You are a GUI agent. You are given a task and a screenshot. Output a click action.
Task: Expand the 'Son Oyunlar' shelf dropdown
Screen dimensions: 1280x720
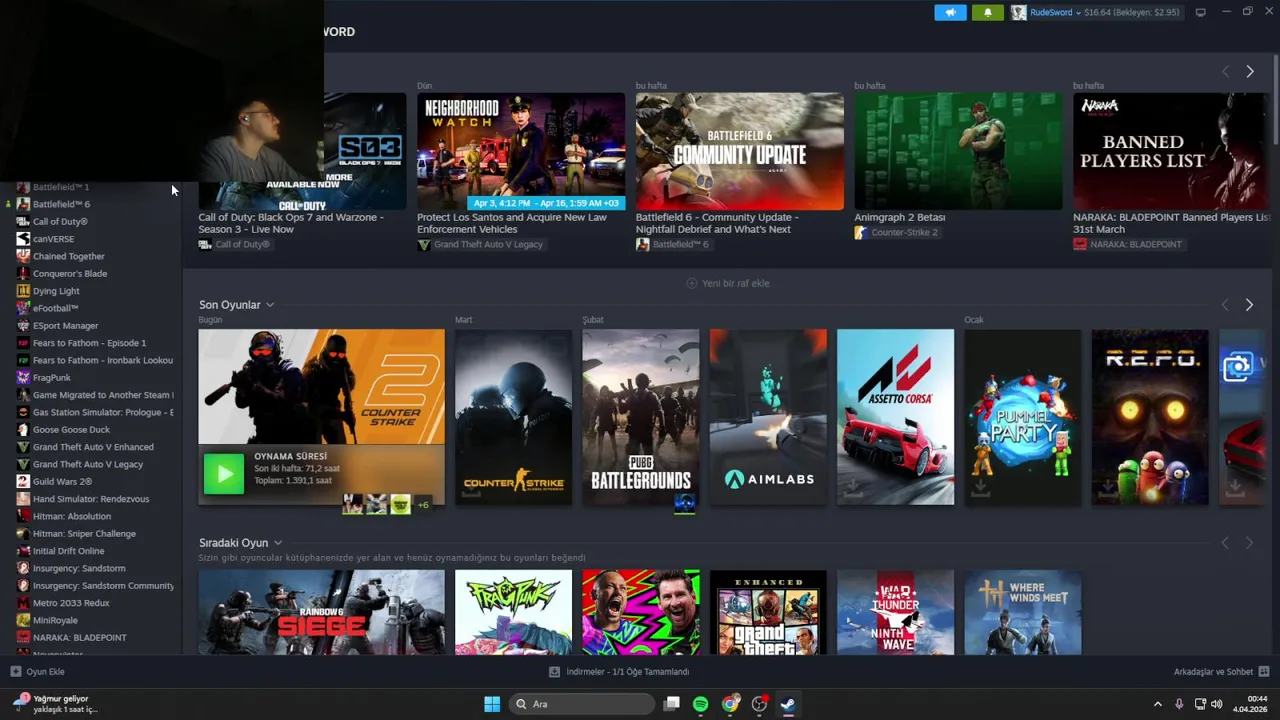pyautogui.click(x=270, y=305)
